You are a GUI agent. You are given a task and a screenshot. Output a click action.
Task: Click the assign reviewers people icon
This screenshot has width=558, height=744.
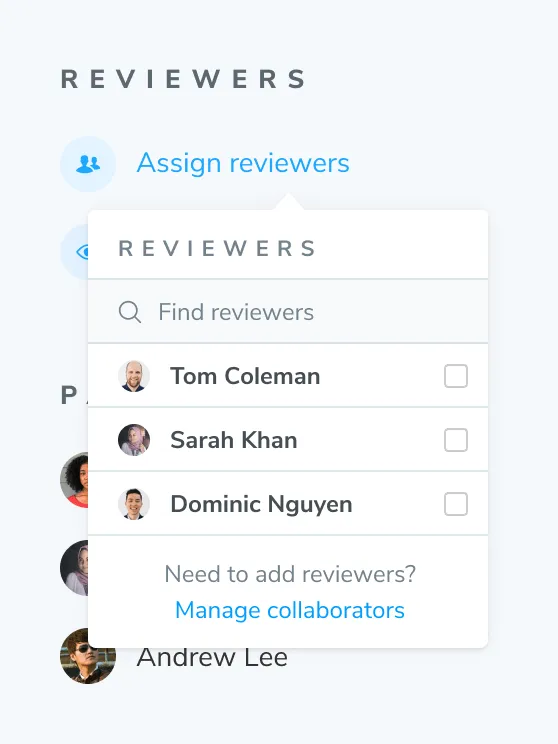coord(88,164)
